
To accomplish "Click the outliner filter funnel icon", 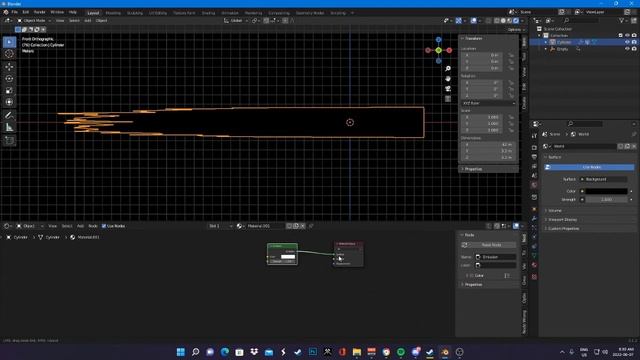I will (x=622, y=20).
